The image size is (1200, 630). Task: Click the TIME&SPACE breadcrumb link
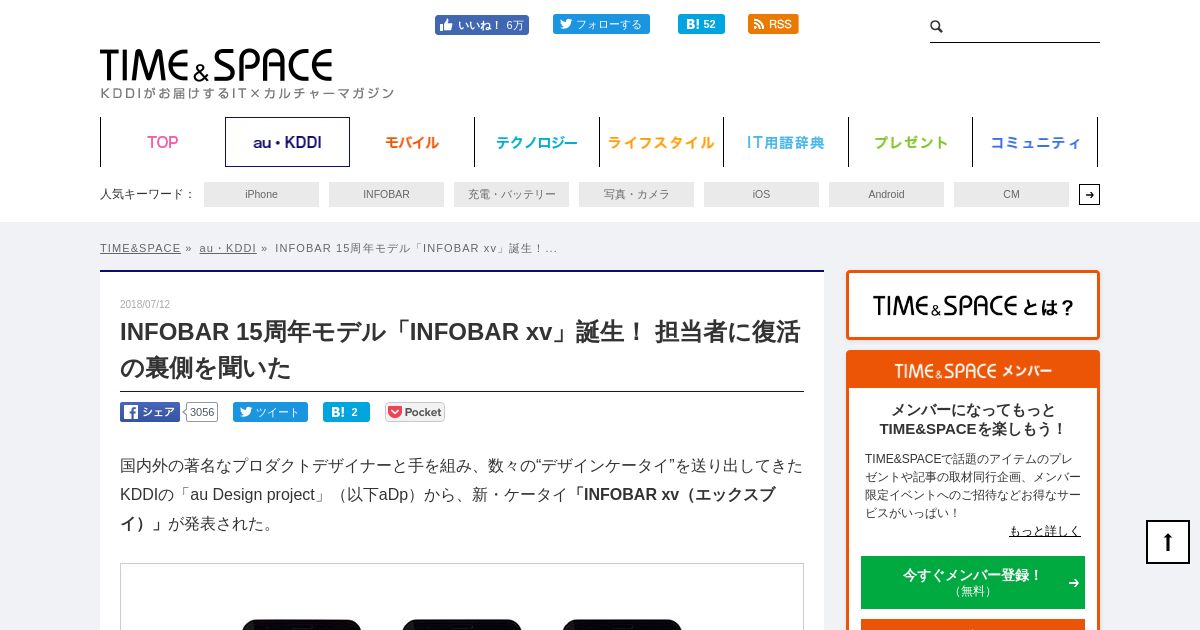tap(140, 248)
